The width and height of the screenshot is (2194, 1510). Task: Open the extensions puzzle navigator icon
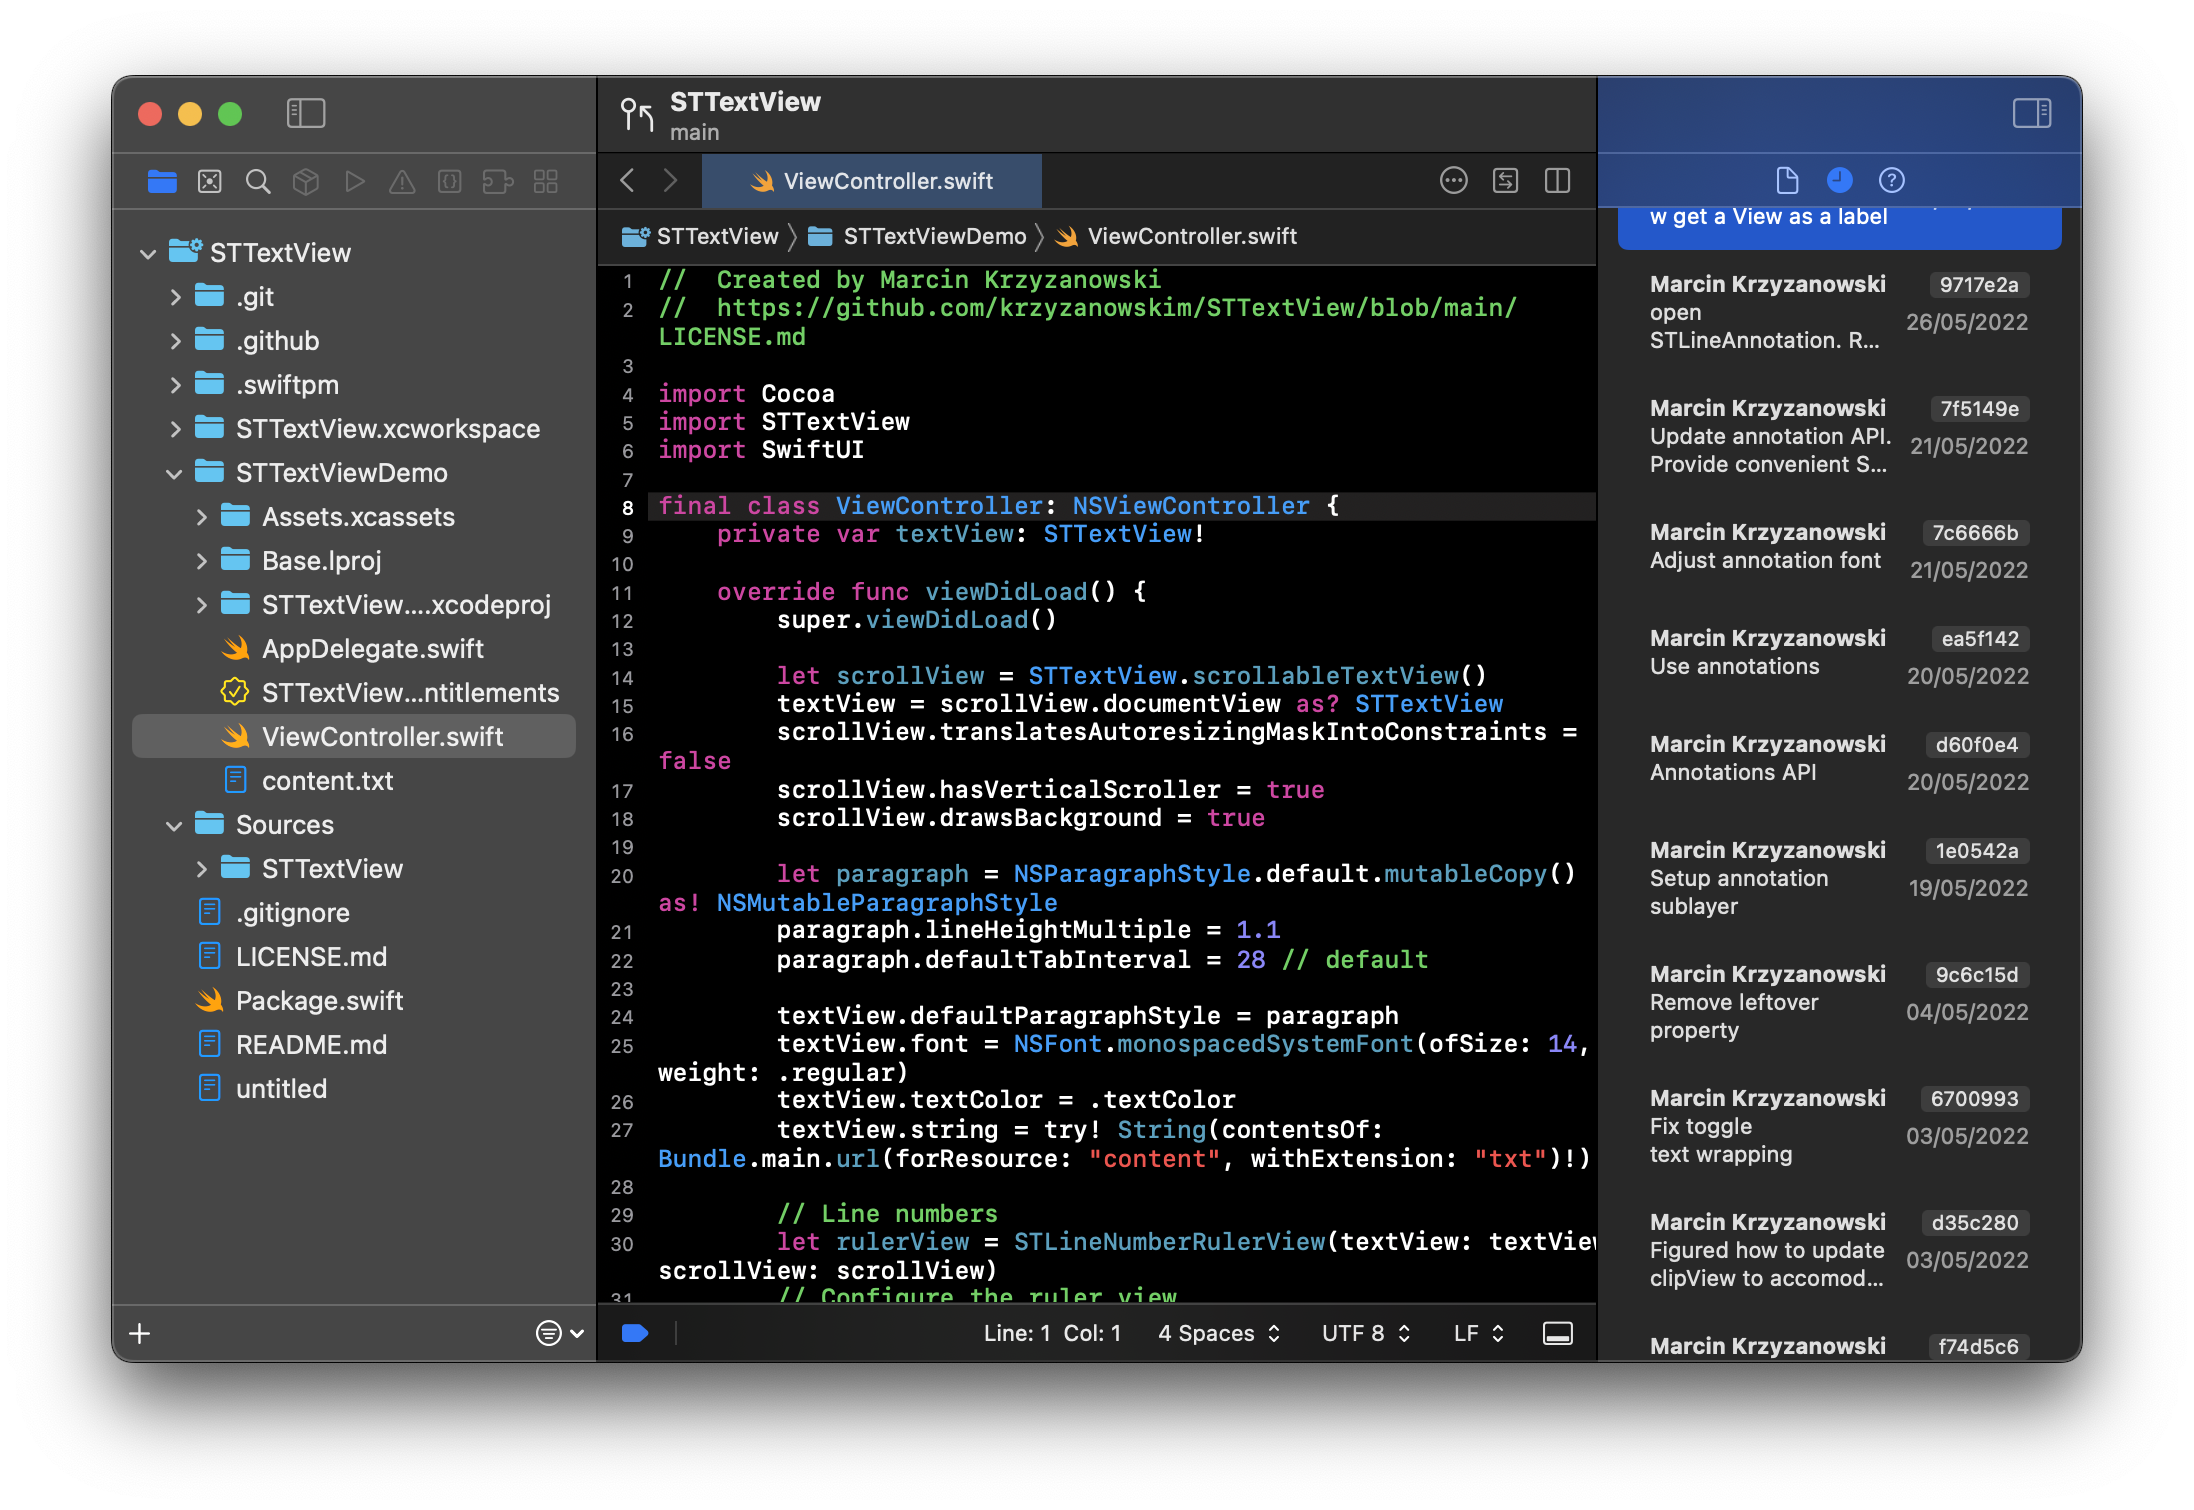point(498,181)
